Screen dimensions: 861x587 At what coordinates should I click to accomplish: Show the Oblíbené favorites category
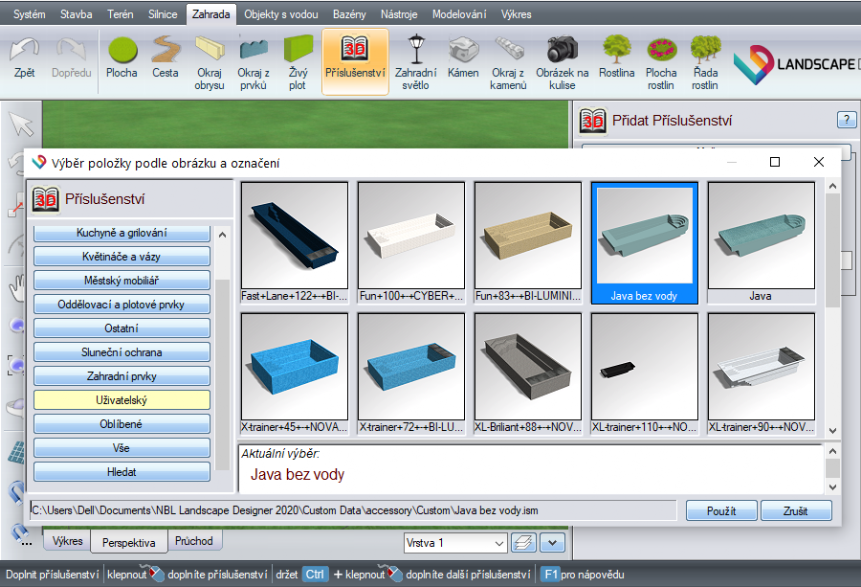pos(122,424)
